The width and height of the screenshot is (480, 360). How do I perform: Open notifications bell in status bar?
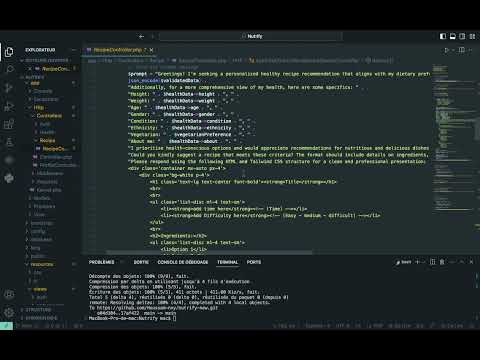pos(472,326)
